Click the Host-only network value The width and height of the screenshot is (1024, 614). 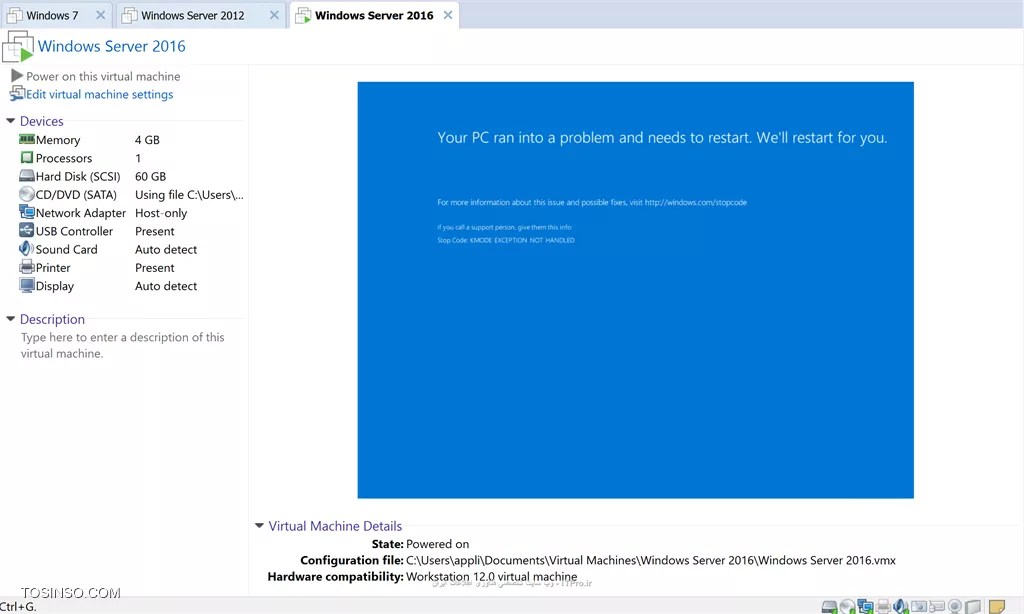[x=161, y=213]
